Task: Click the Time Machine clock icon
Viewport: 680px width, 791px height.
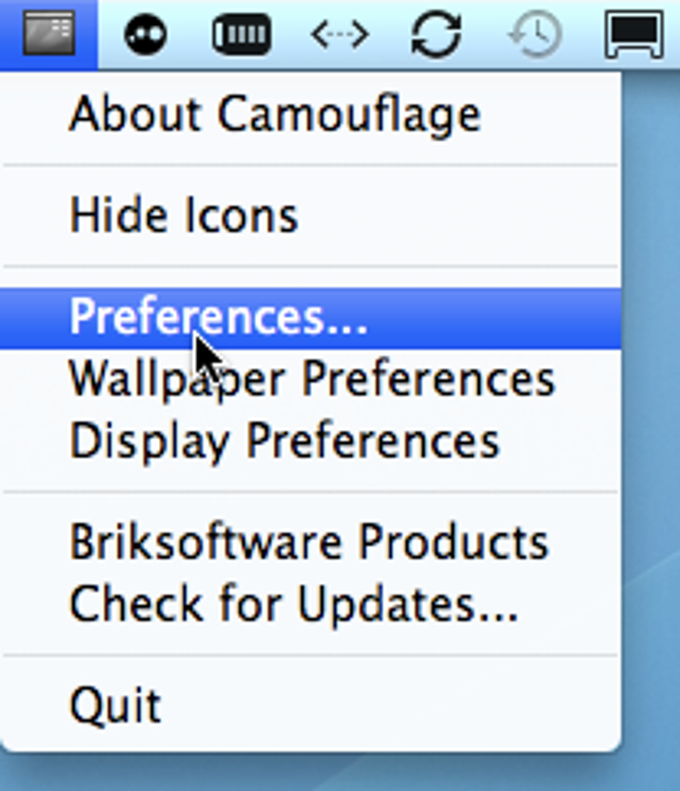Action: [535, 35]
